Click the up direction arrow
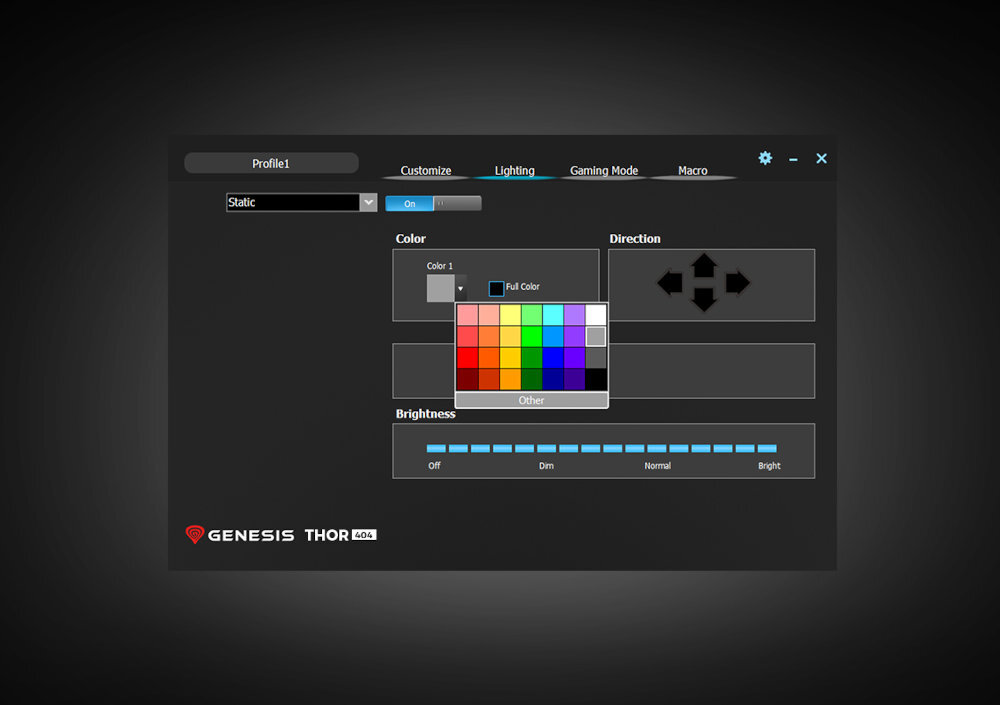The width and height of the screenshot is (1000, 705). click(x=704, y=265)
